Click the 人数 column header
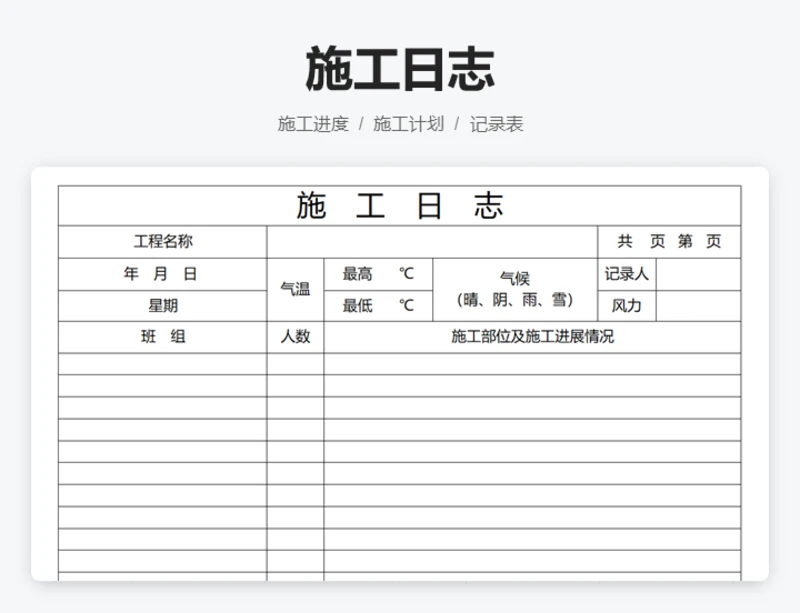Image resolution: width=800 pixels, height=613 pixels. [295, 337]
